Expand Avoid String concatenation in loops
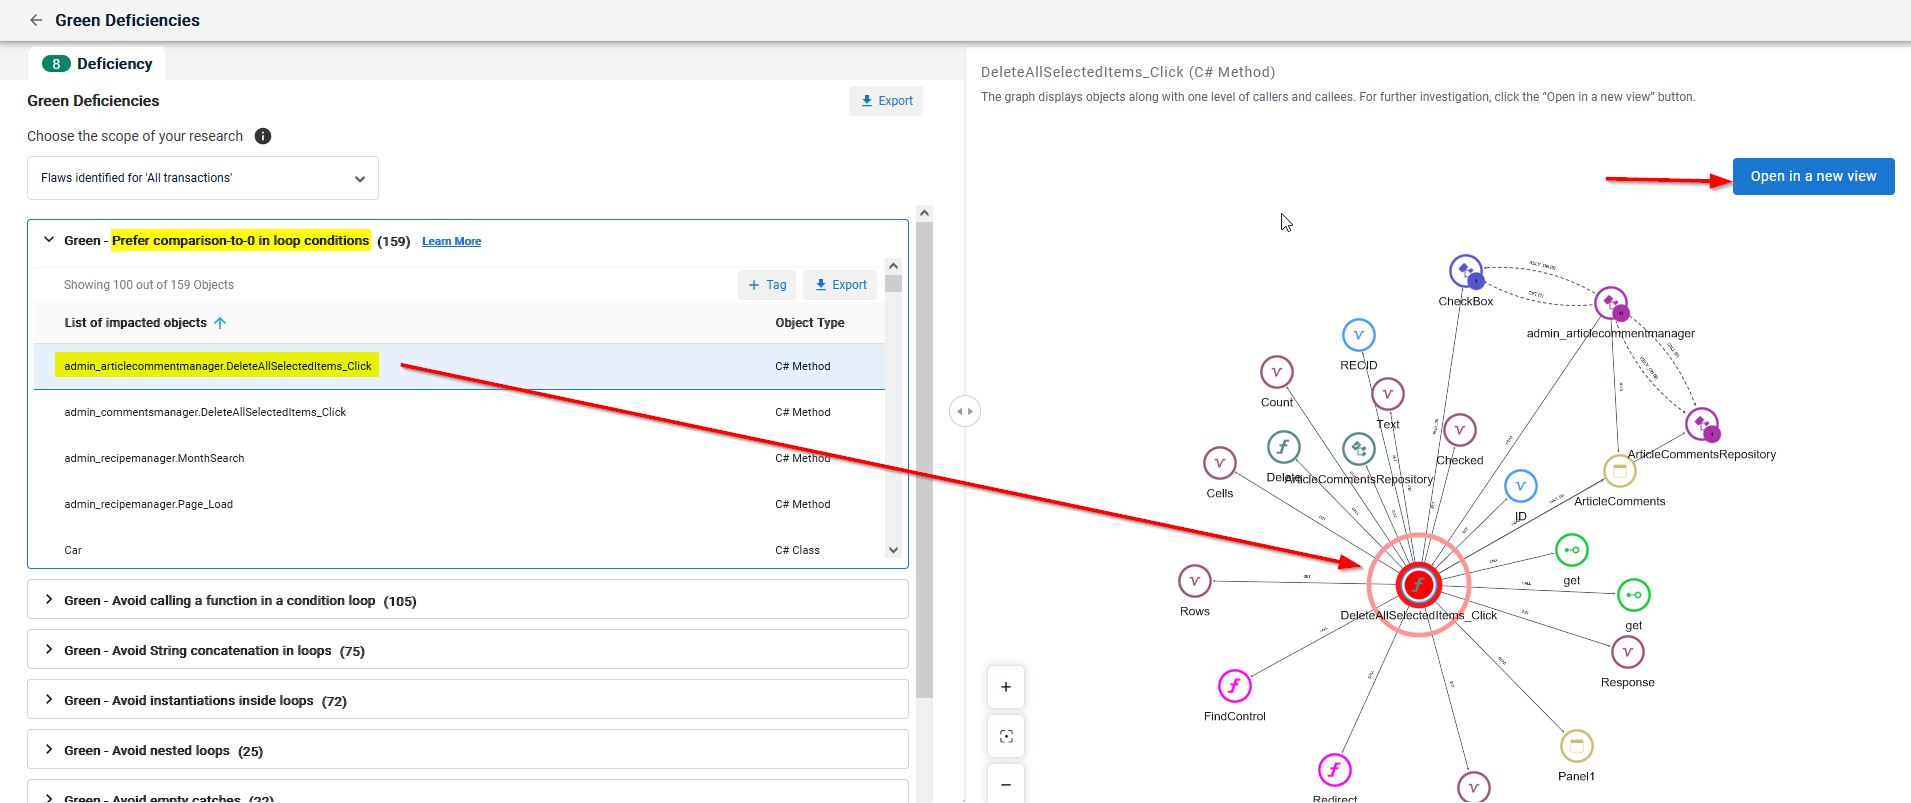Screen dimensions: 1911x803 [49, 650]
